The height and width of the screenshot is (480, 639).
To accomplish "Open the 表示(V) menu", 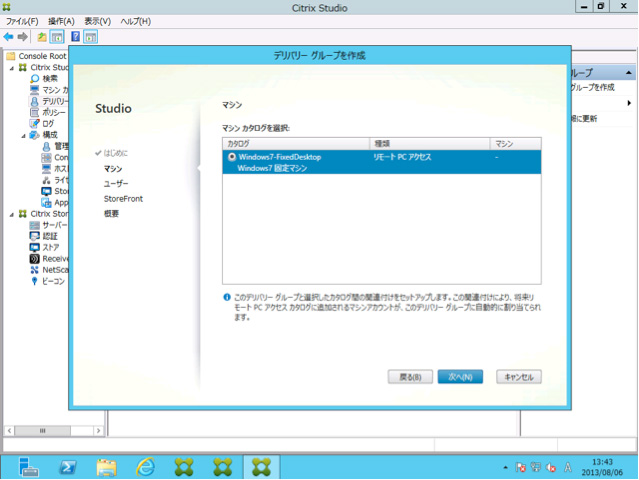I will 97,22.
